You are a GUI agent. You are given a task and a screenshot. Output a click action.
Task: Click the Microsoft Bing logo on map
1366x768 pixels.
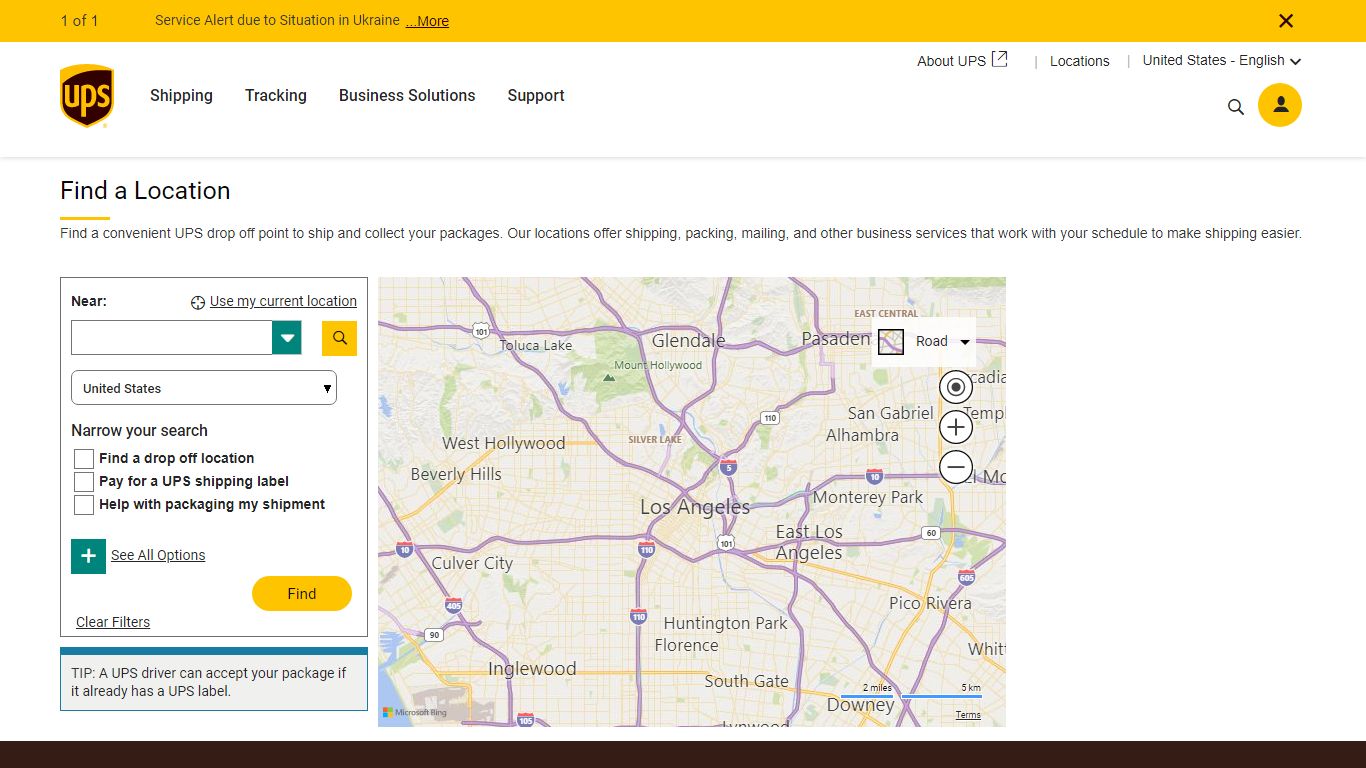415,712
